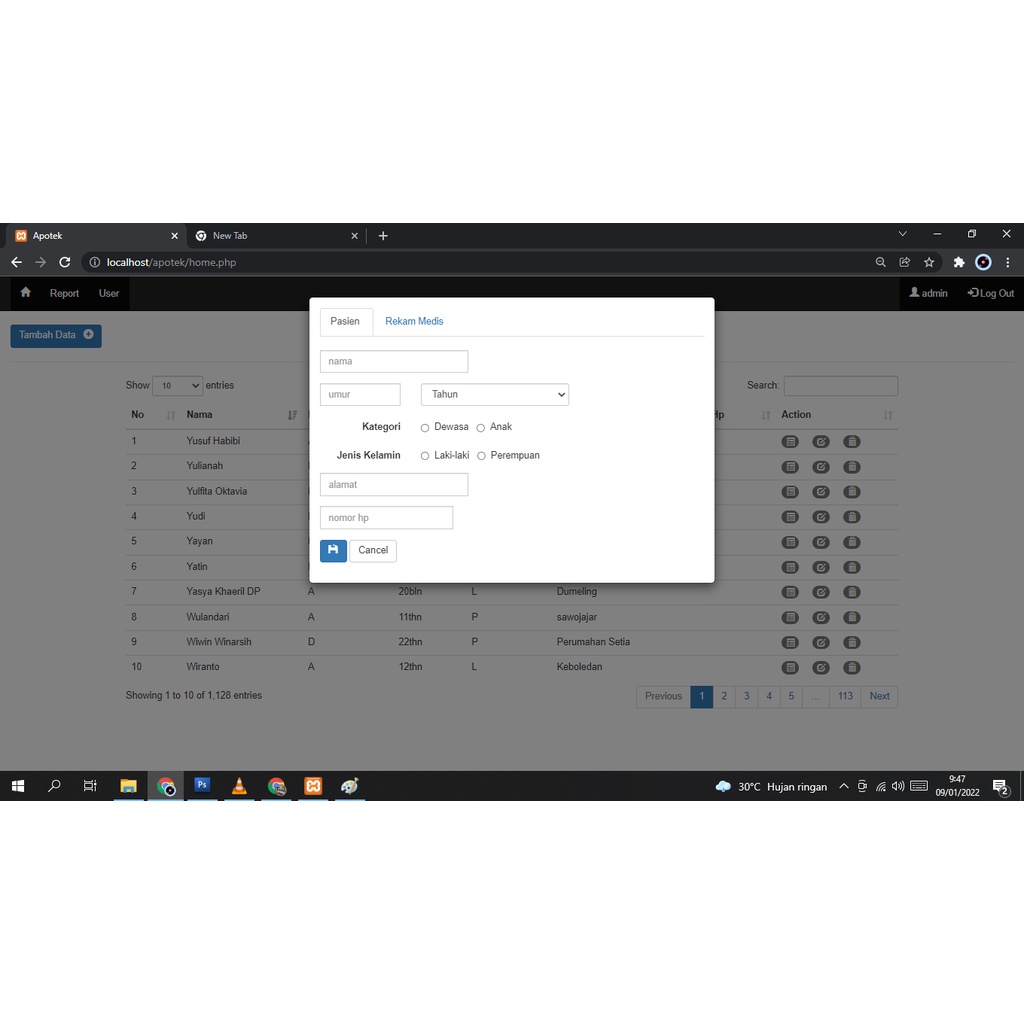Switch to the Apotek browser tab
The width and height of the screenshot is (1024, 1024).
tap(97, 236)
